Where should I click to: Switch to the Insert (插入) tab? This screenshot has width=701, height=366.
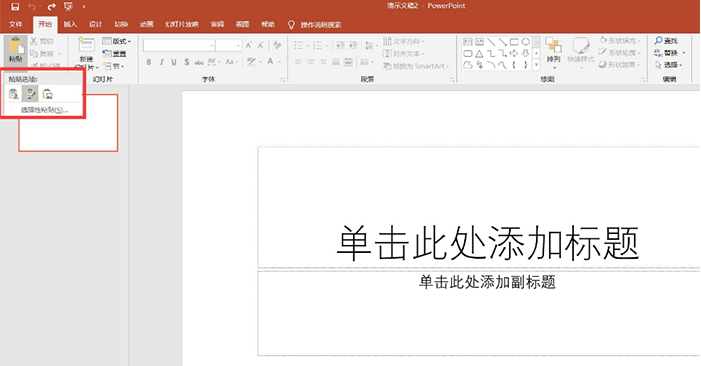click(x=70, y=24)
